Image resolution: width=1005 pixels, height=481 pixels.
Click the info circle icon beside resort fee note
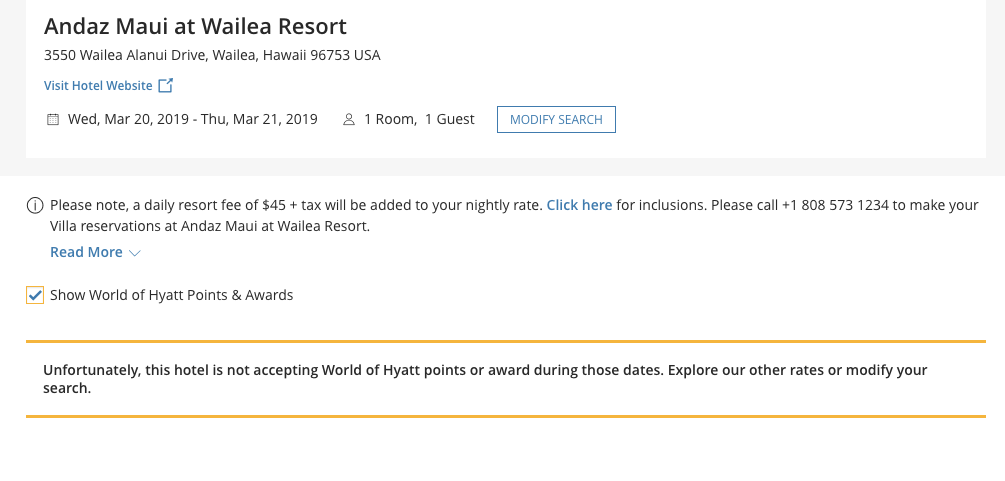click(x=35, y=205)
